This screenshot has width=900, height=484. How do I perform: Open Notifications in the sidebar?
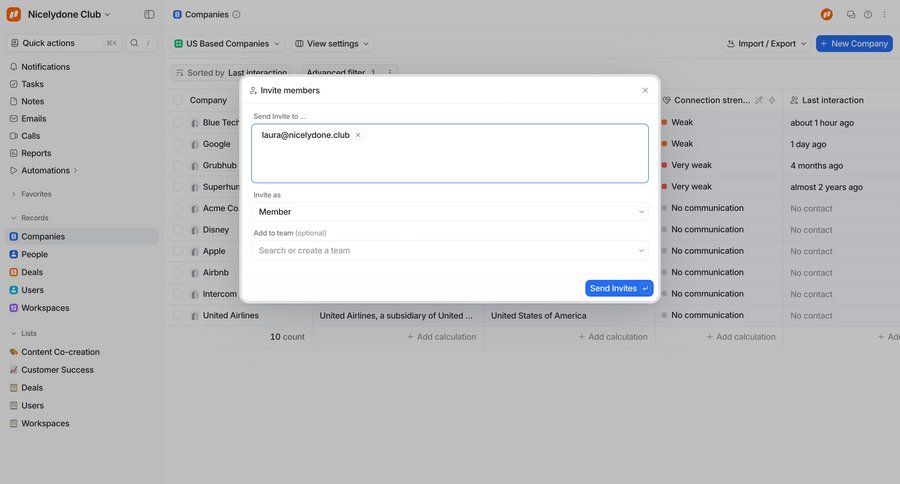[82, 67]
